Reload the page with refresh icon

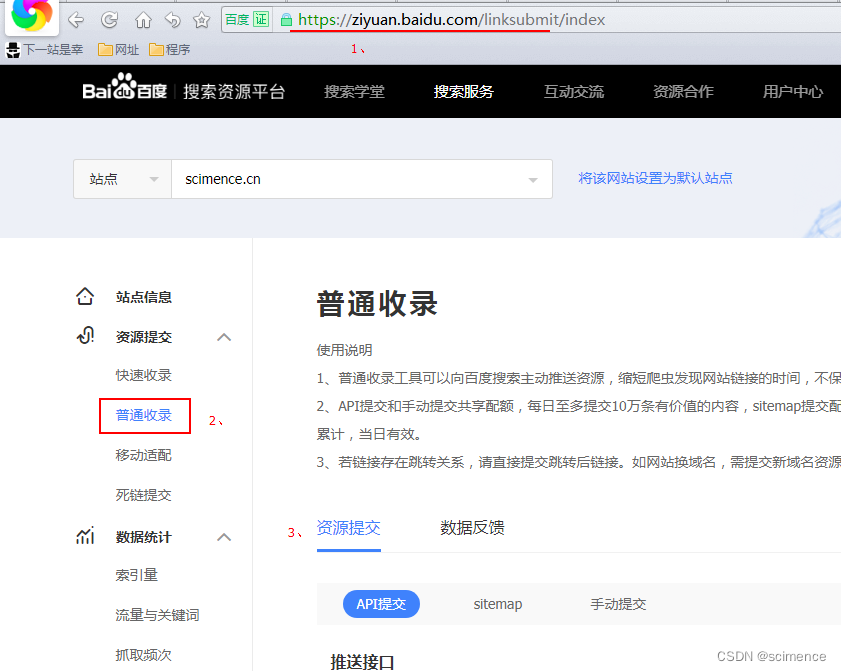pyautogui.click(x=109, y=20)
